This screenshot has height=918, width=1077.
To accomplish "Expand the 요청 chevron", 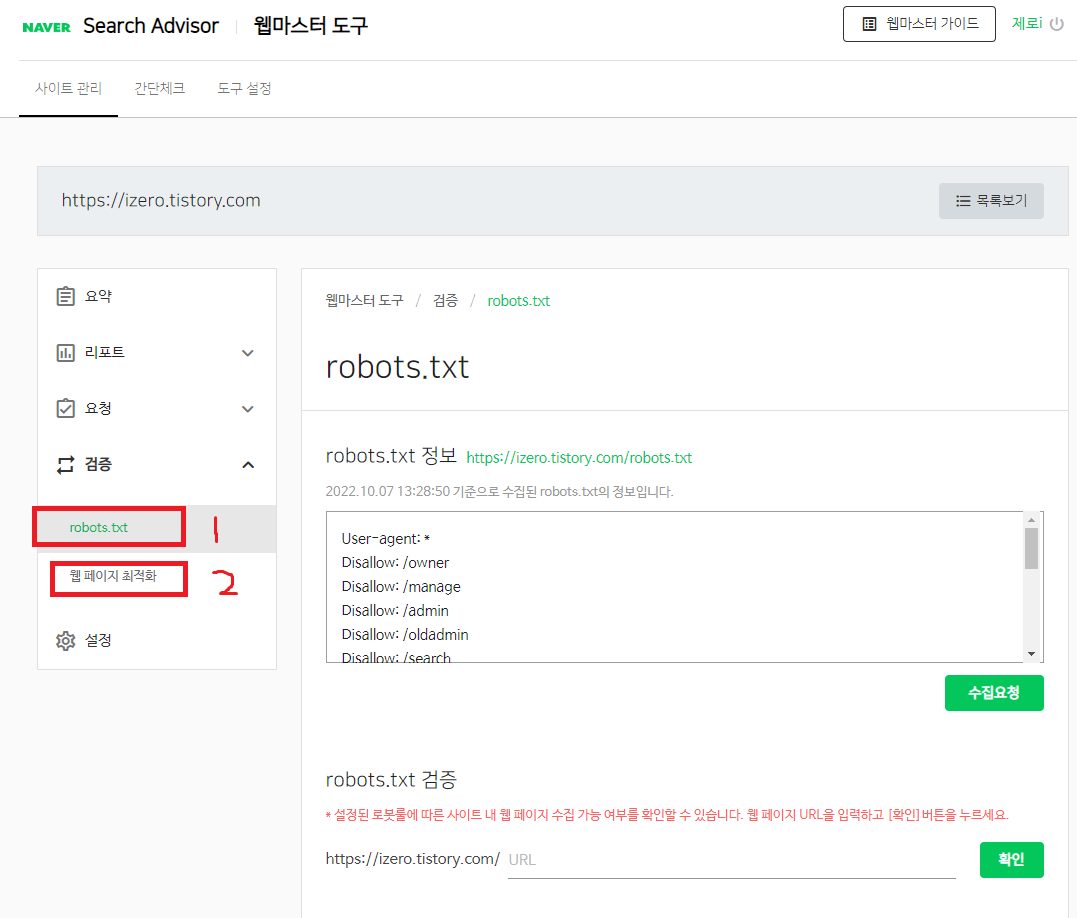I will [248, 409].
